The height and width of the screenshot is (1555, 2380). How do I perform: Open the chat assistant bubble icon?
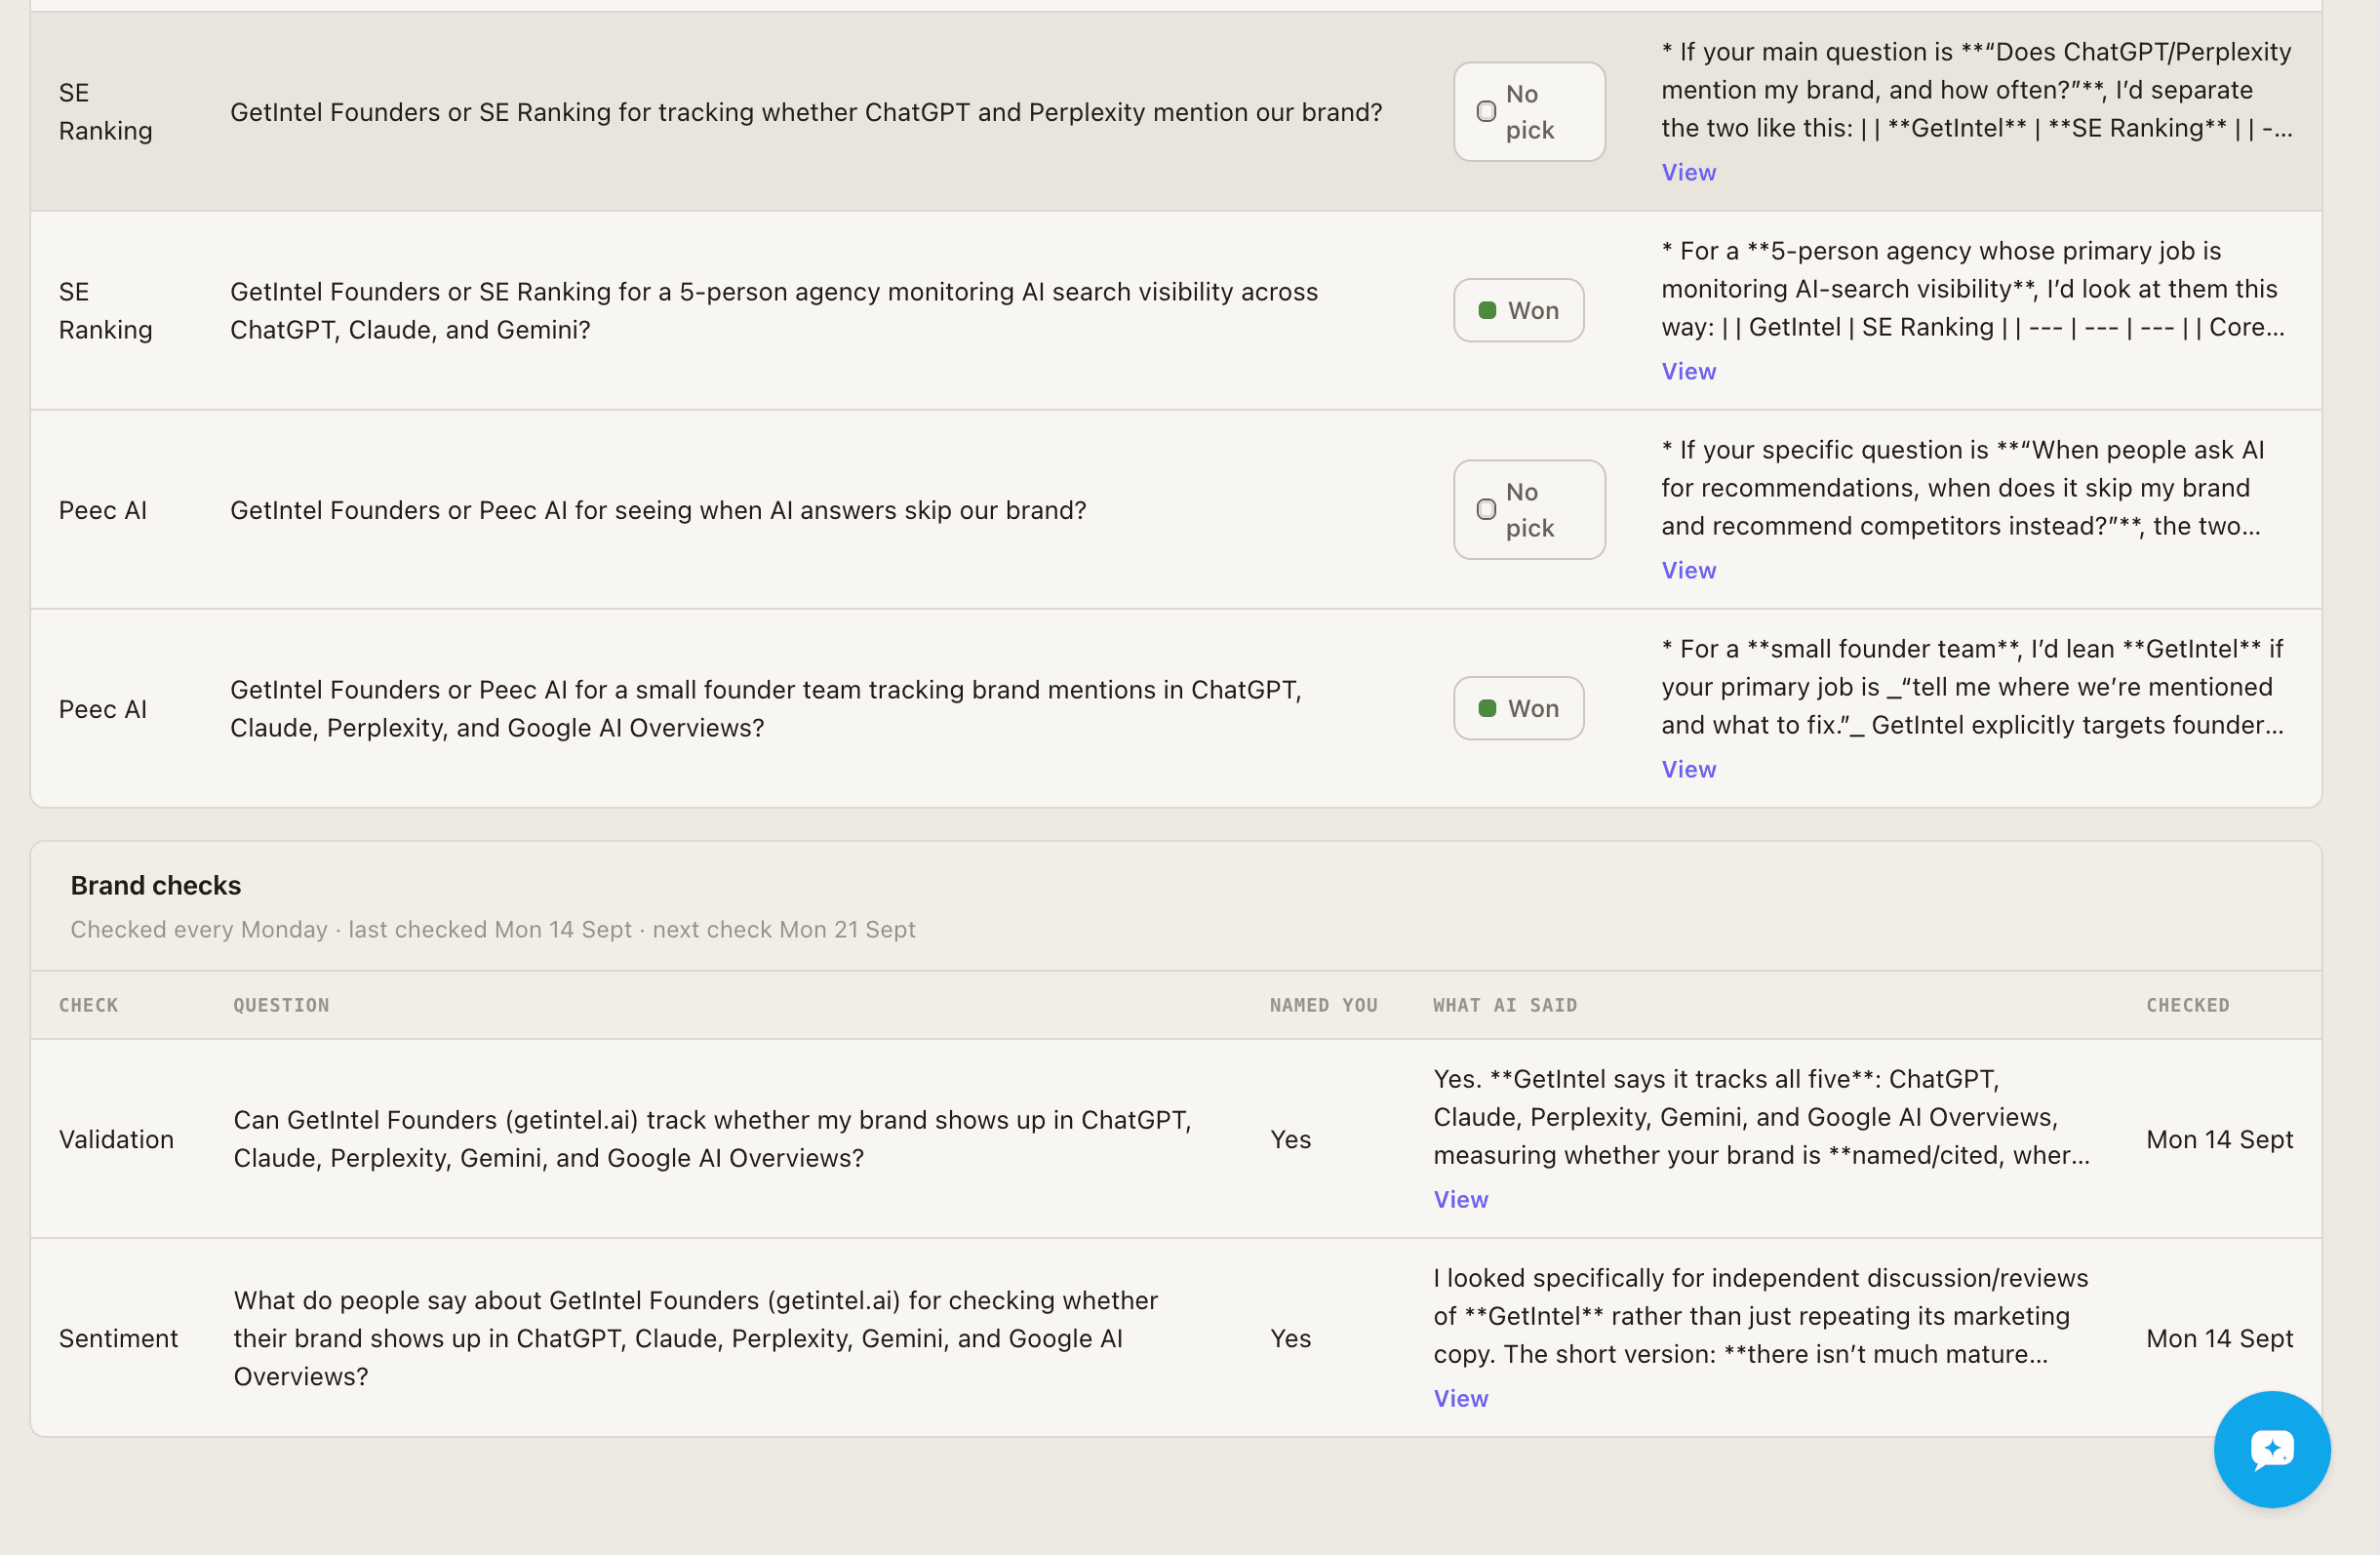(x=2271, y=1448)
